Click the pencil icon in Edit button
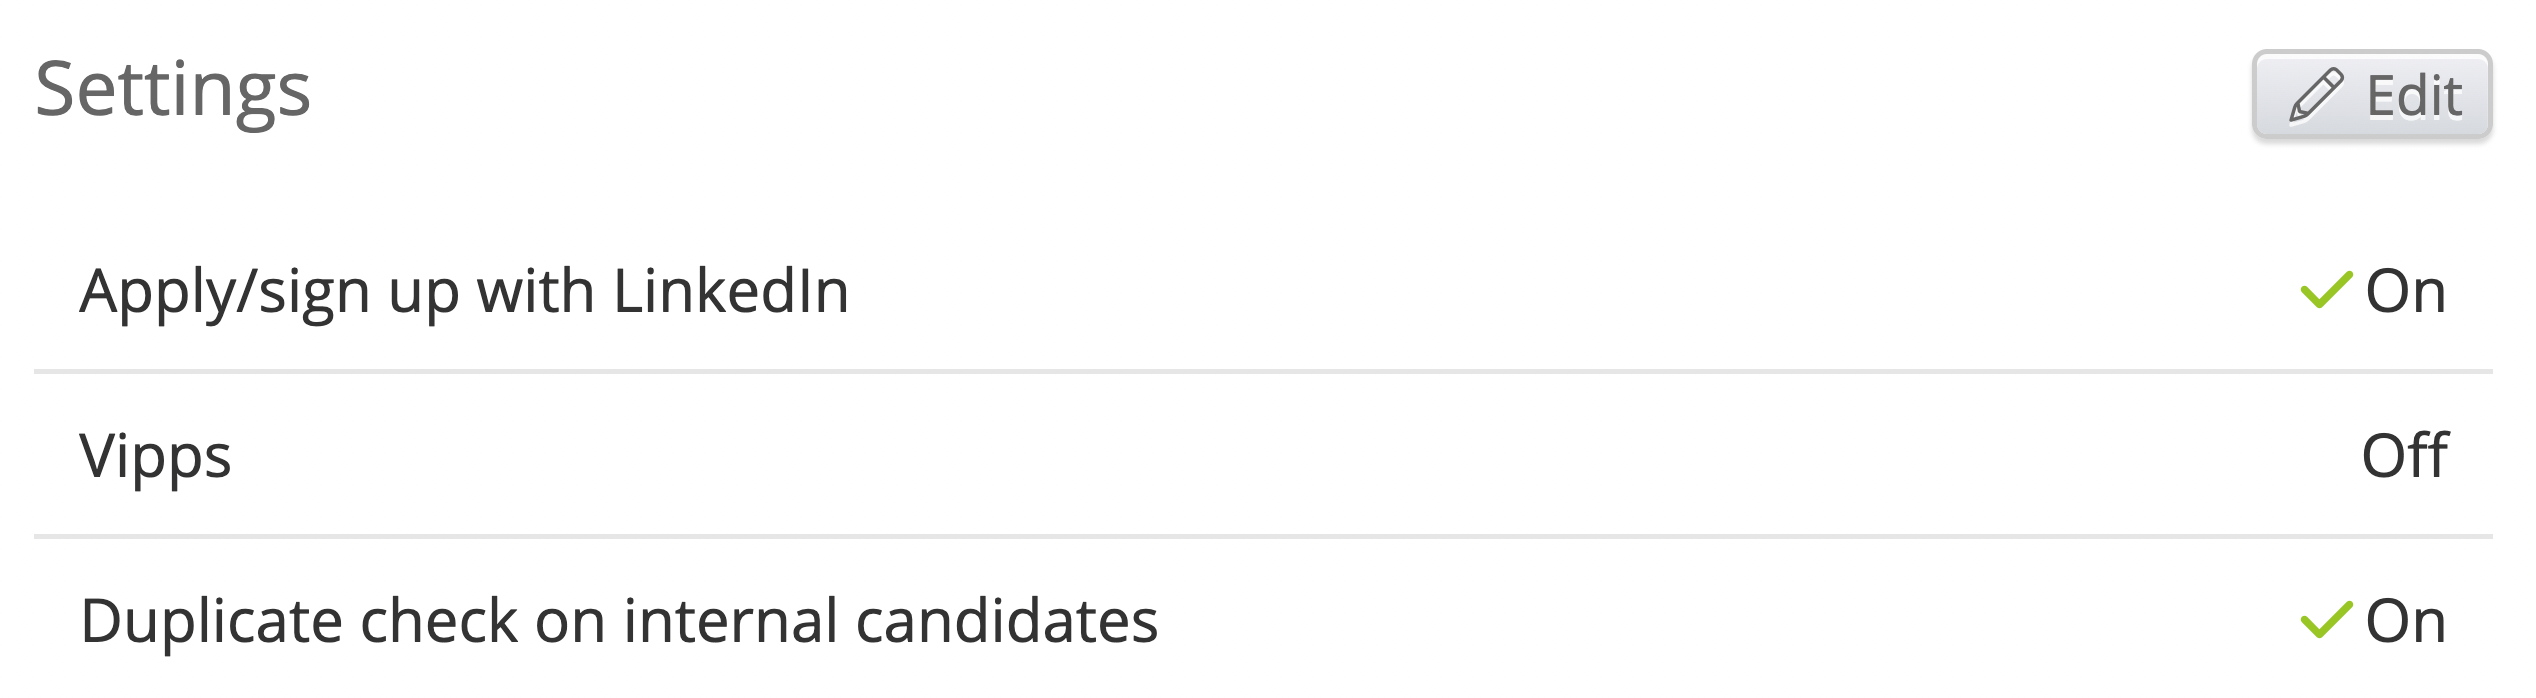 (2316, 96)
